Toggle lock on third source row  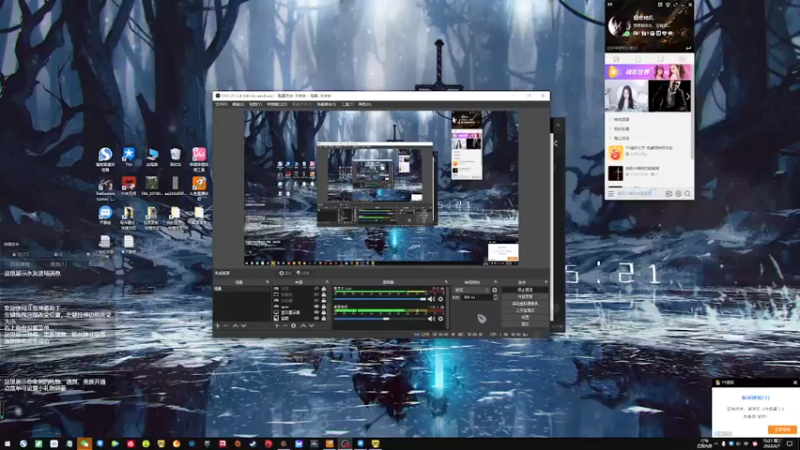[323, 301]
